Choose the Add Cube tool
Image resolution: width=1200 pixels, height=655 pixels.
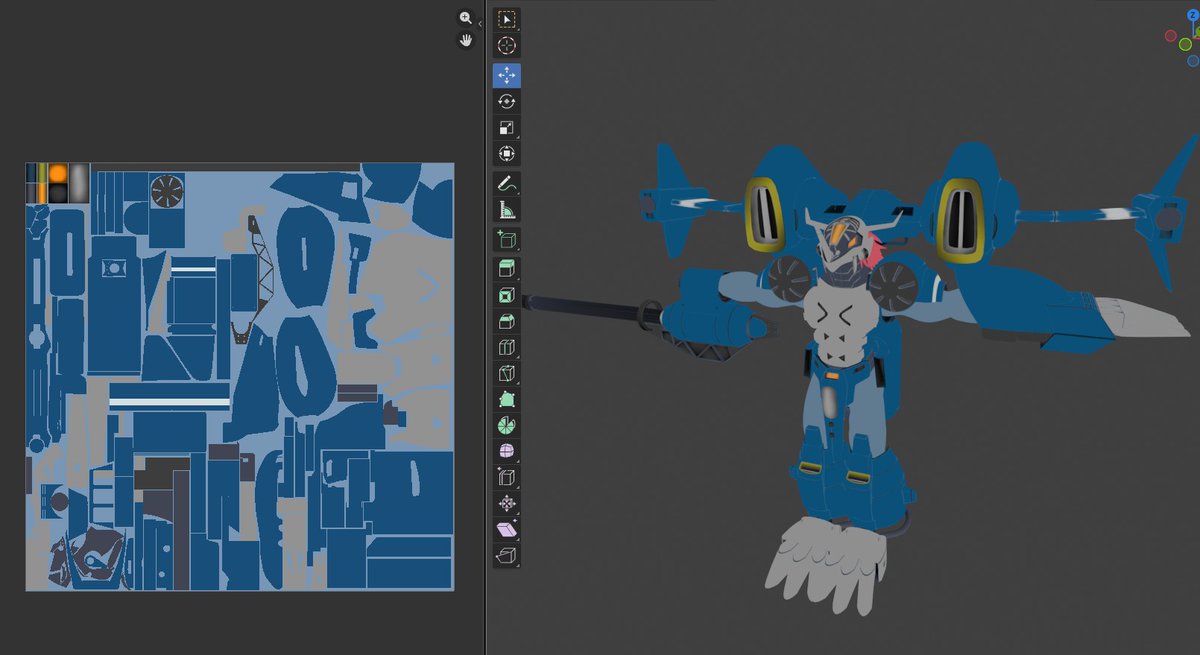(507, 240)
